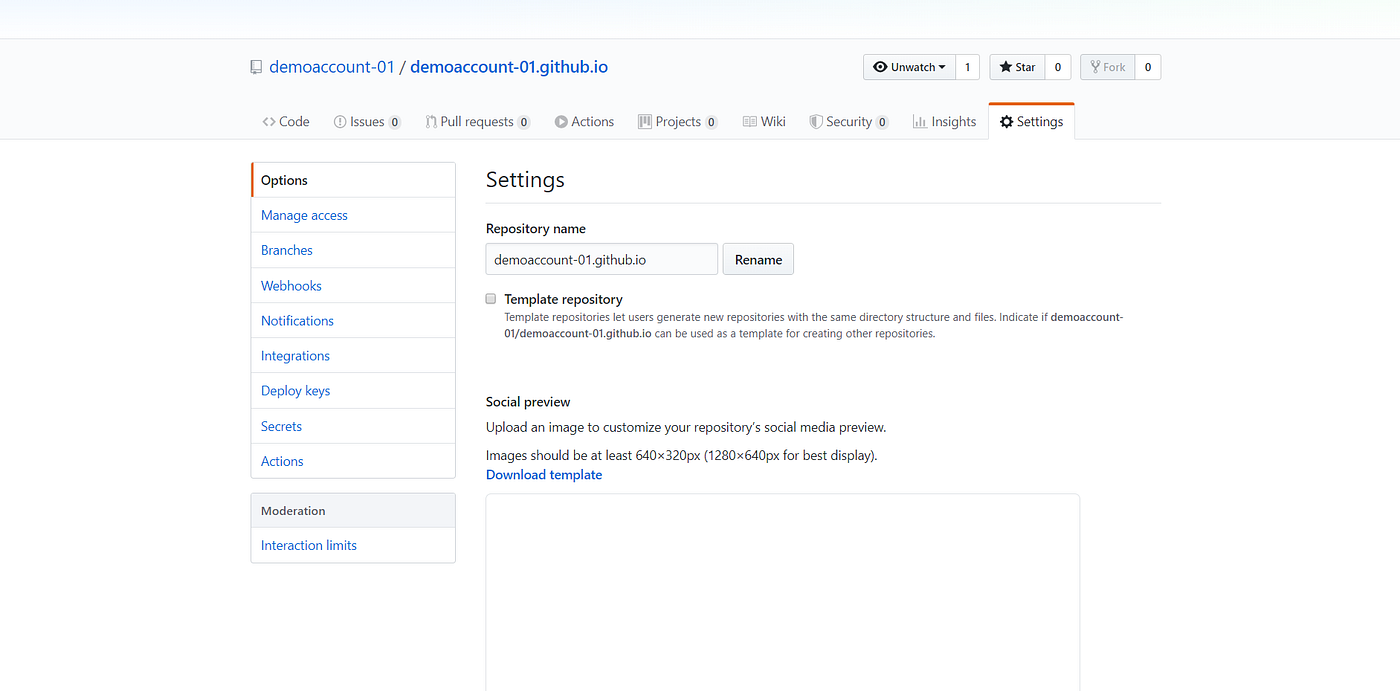Click the shield icon next to Security
Viewport: 1400px width, 691px height.
pos(814,120)
